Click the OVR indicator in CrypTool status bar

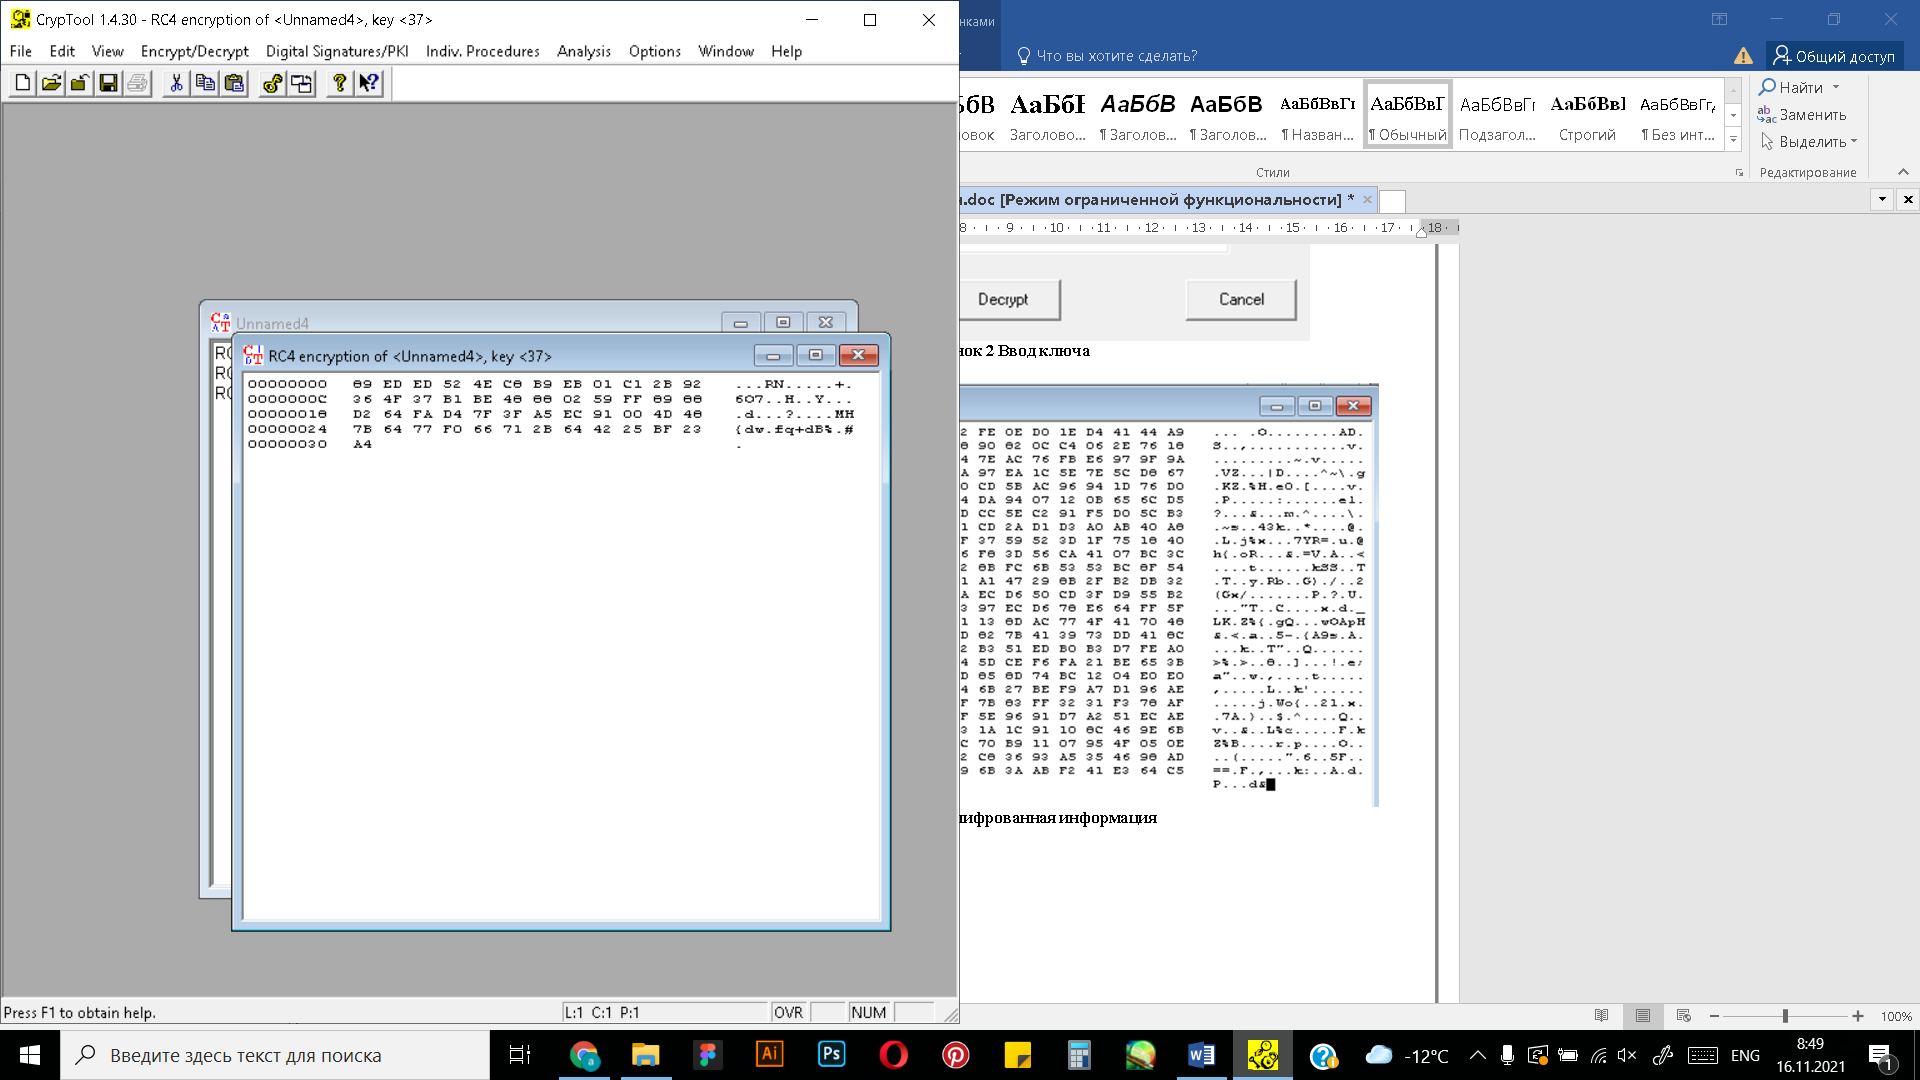788,1012
